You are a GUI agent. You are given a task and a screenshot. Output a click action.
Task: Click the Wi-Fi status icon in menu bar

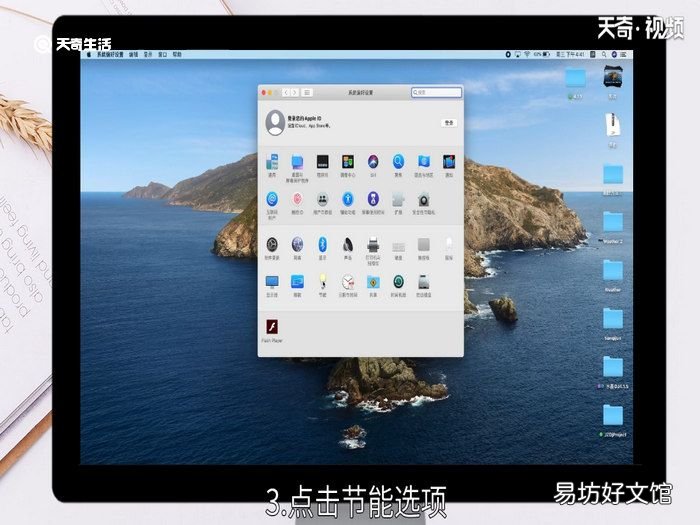point(527,54)
